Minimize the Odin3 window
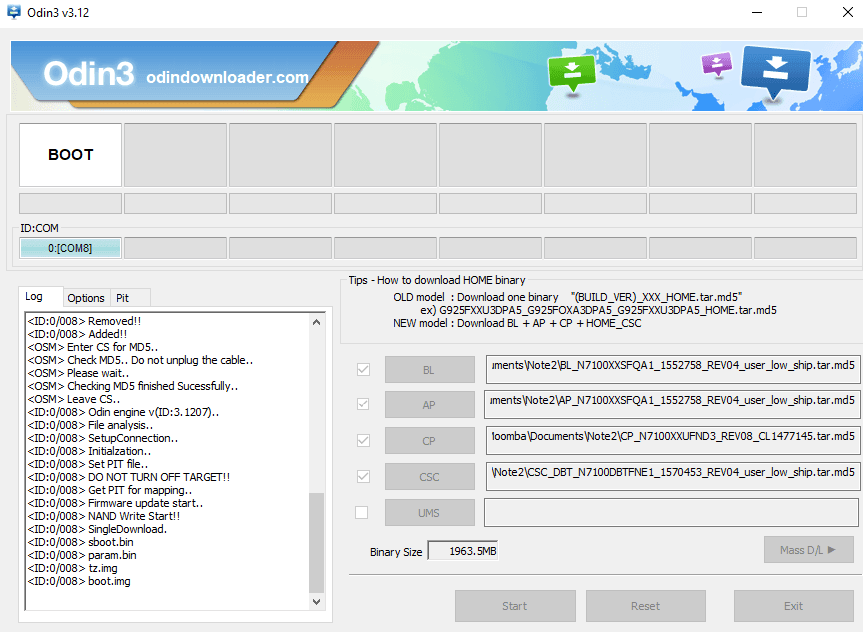This screenshot has width=863, height=632. click(x=757, y=12)
